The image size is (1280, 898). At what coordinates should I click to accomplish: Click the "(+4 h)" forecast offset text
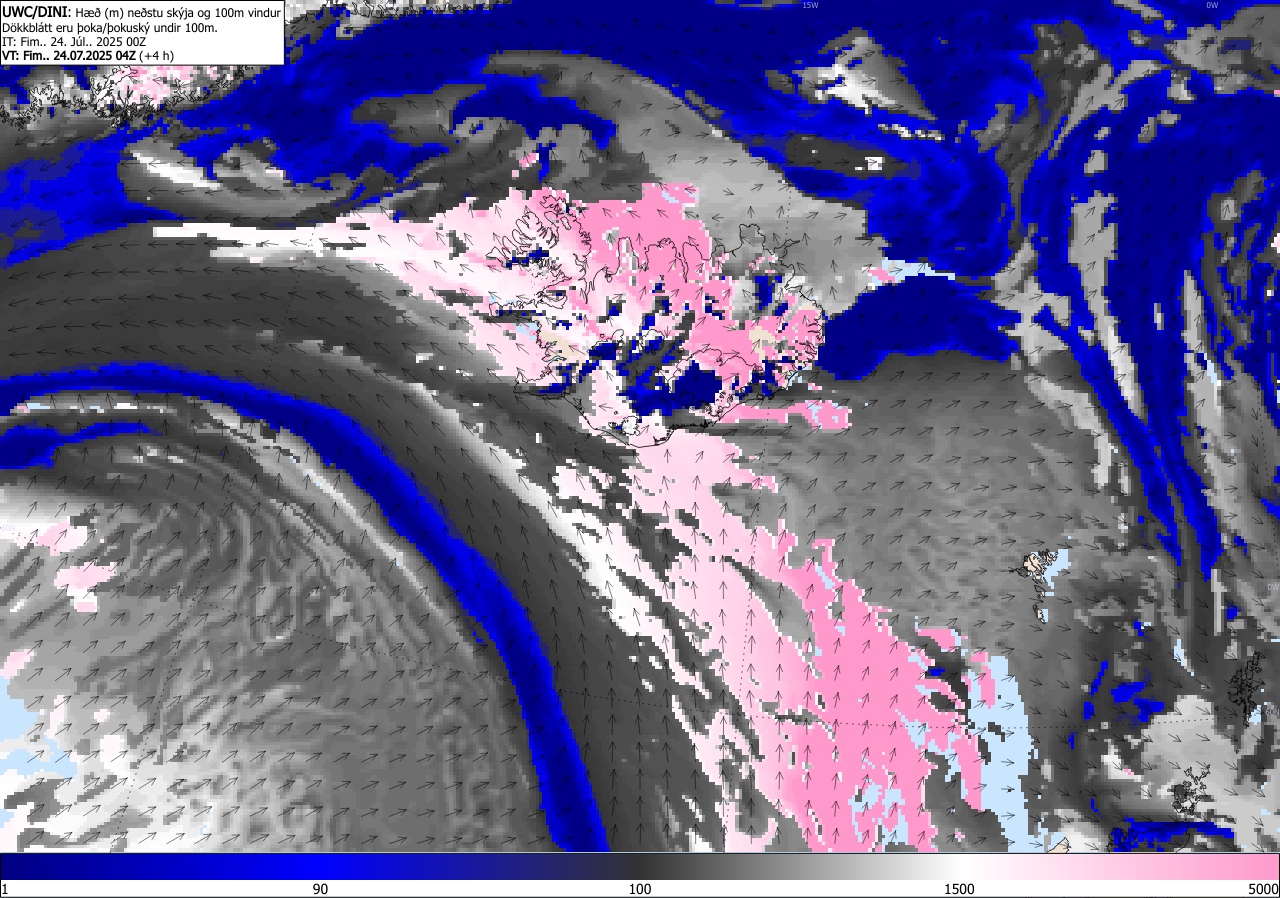[156, 56]
